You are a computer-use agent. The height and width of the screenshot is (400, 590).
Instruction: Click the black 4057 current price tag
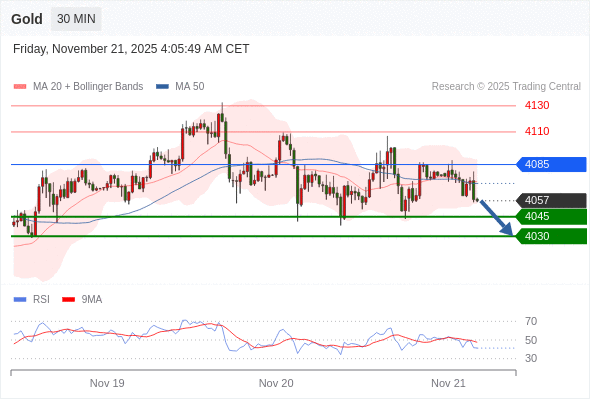point(551,200)
